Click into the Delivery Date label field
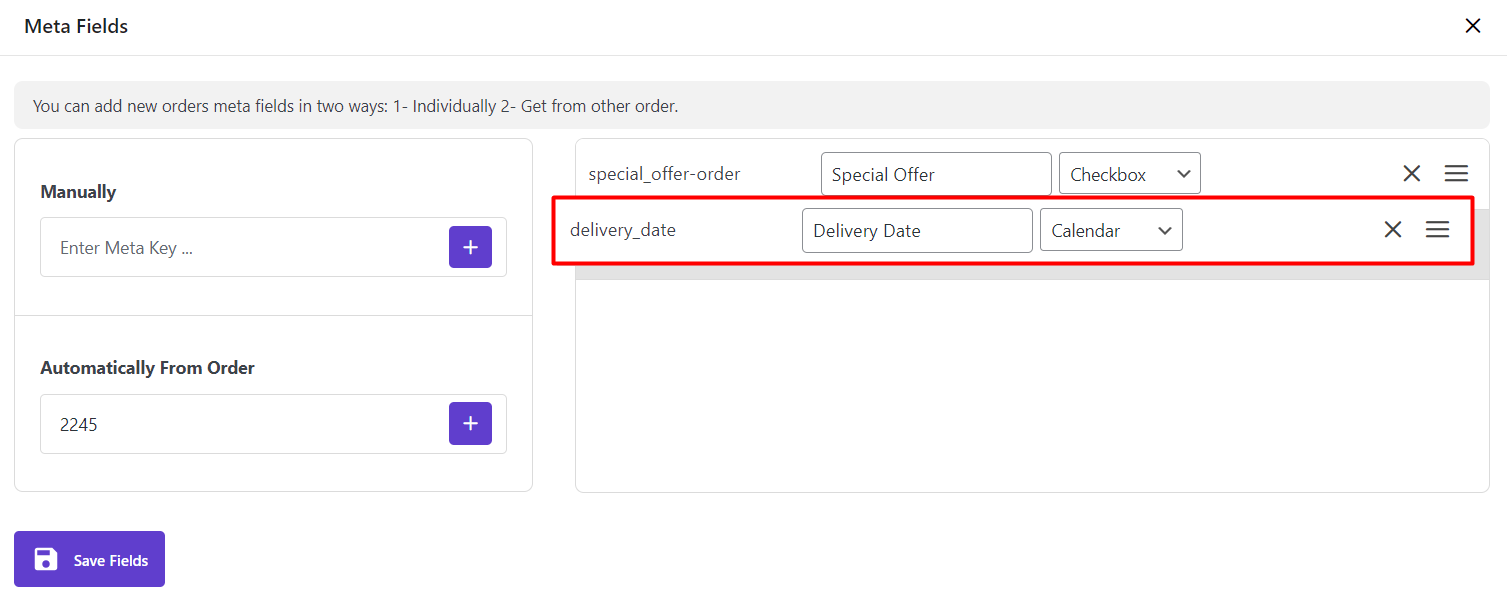The image size is (1507, 605). pos(916,230)
